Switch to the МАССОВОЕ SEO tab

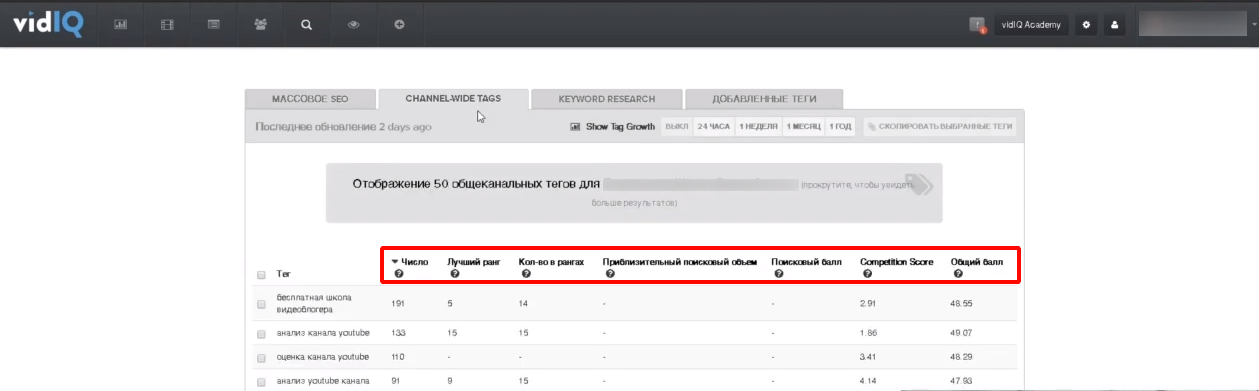(x=310, y=99)
